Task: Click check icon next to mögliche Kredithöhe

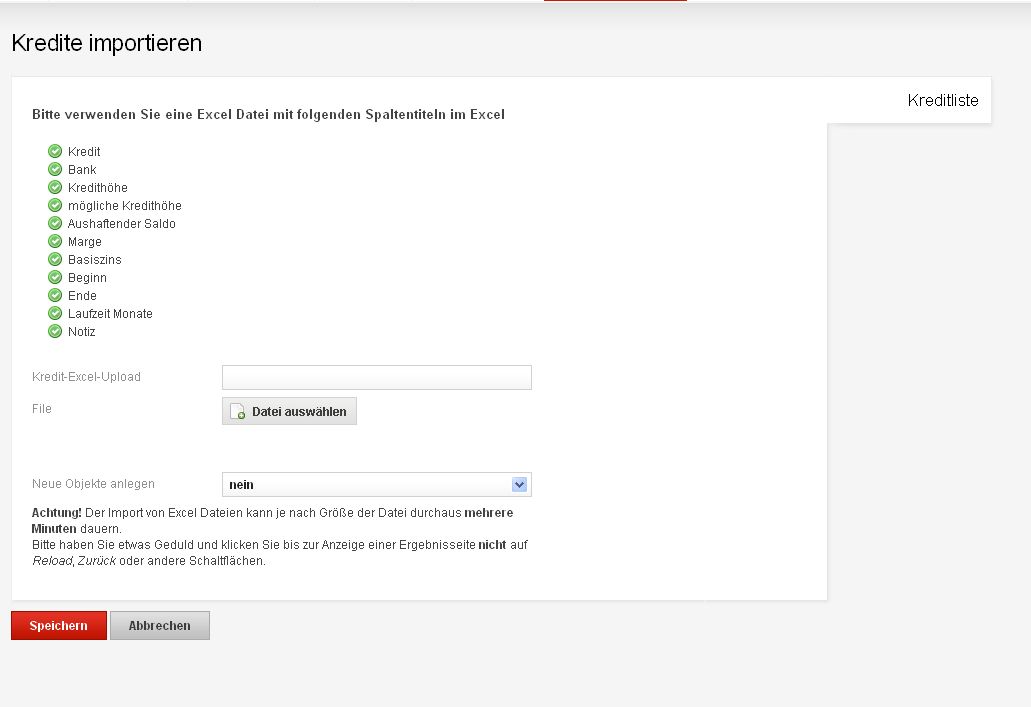Action: click(55, 205)
